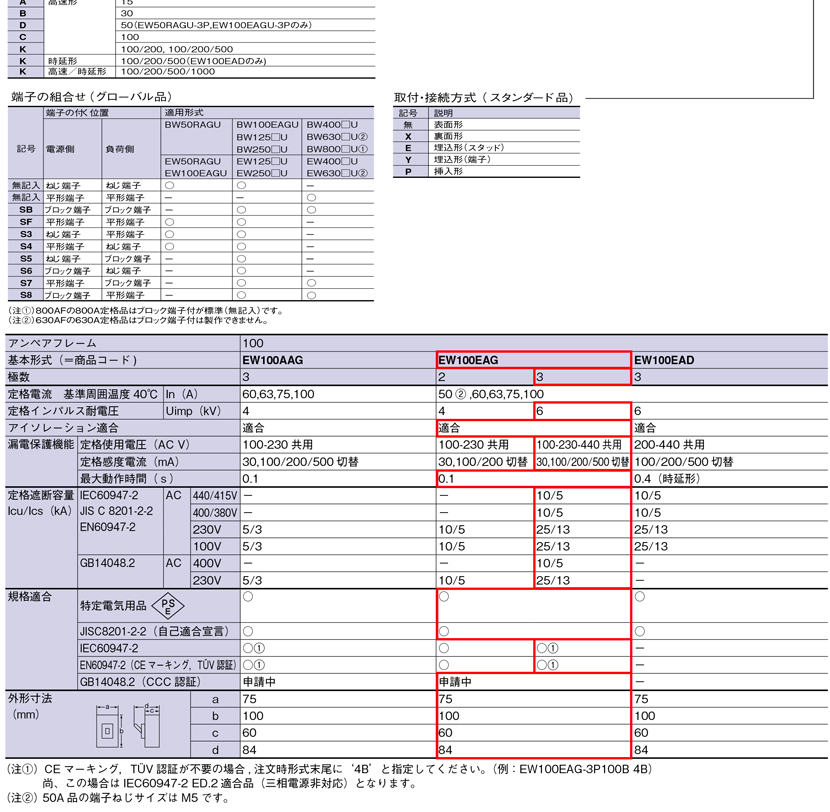830x812 pixels.
Task: Click the アンペアフレーム row label
Action: [52, 343]
